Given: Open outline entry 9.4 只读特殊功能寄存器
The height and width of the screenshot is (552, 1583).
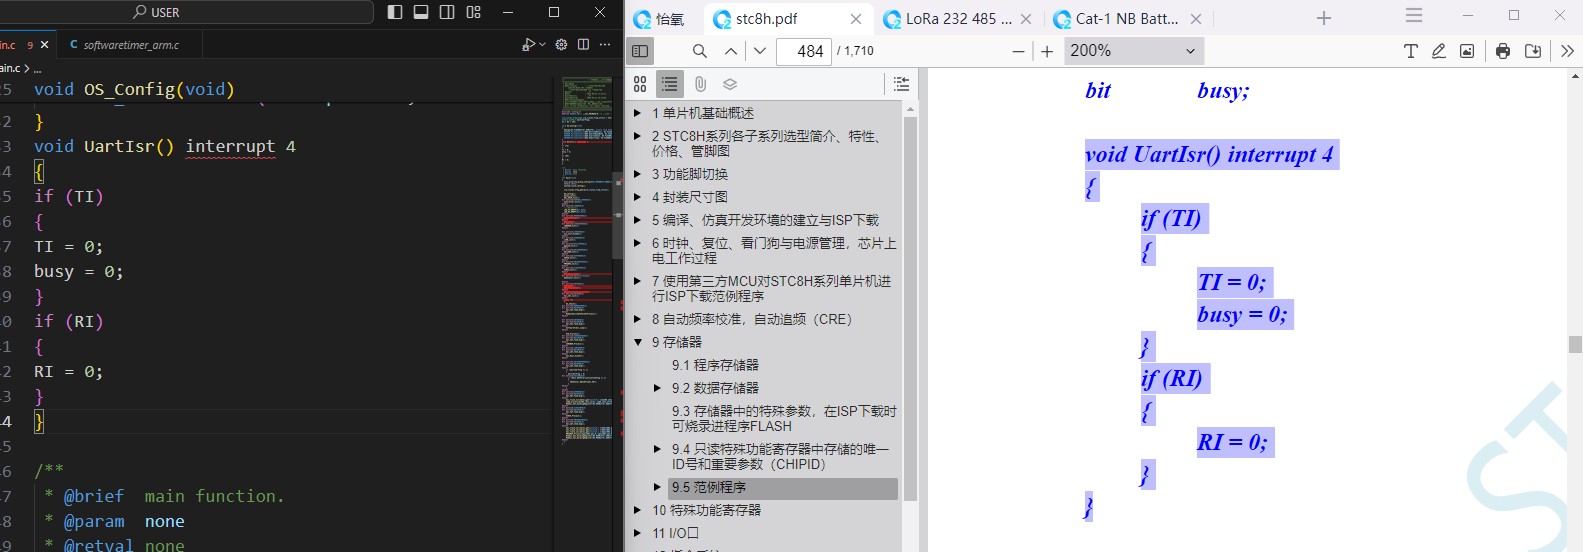Looking at the screenshot, I should pyautogui.click(x=780, y=456).
